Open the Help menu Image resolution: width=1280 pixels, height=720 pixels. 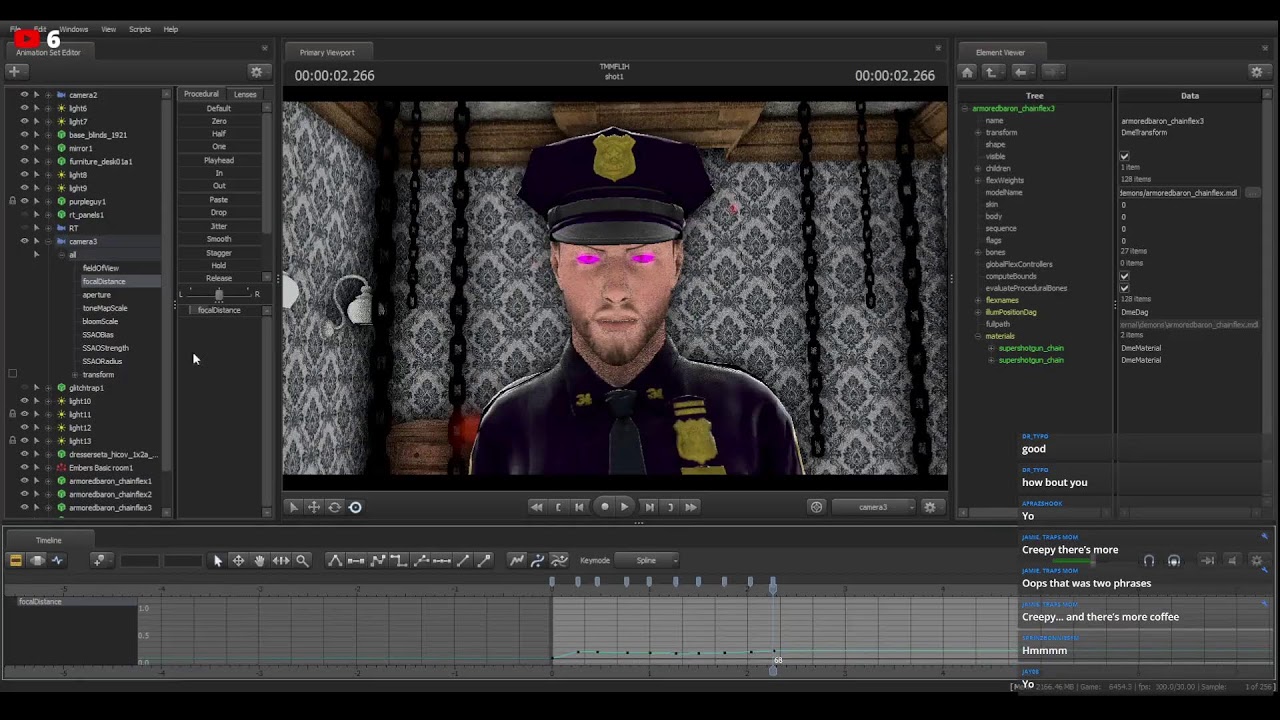pos(171,29)
